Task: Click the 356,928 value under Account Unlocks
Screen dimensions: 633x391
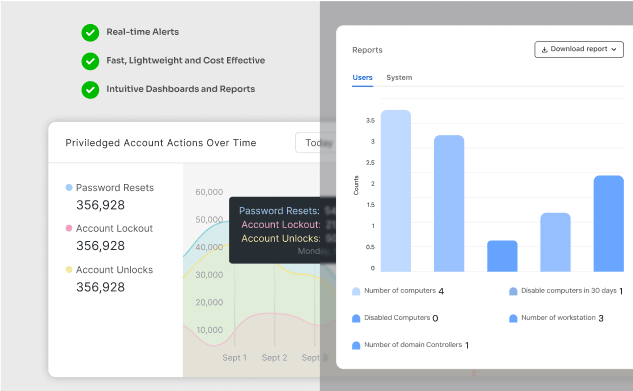Action: coord(101,287)
